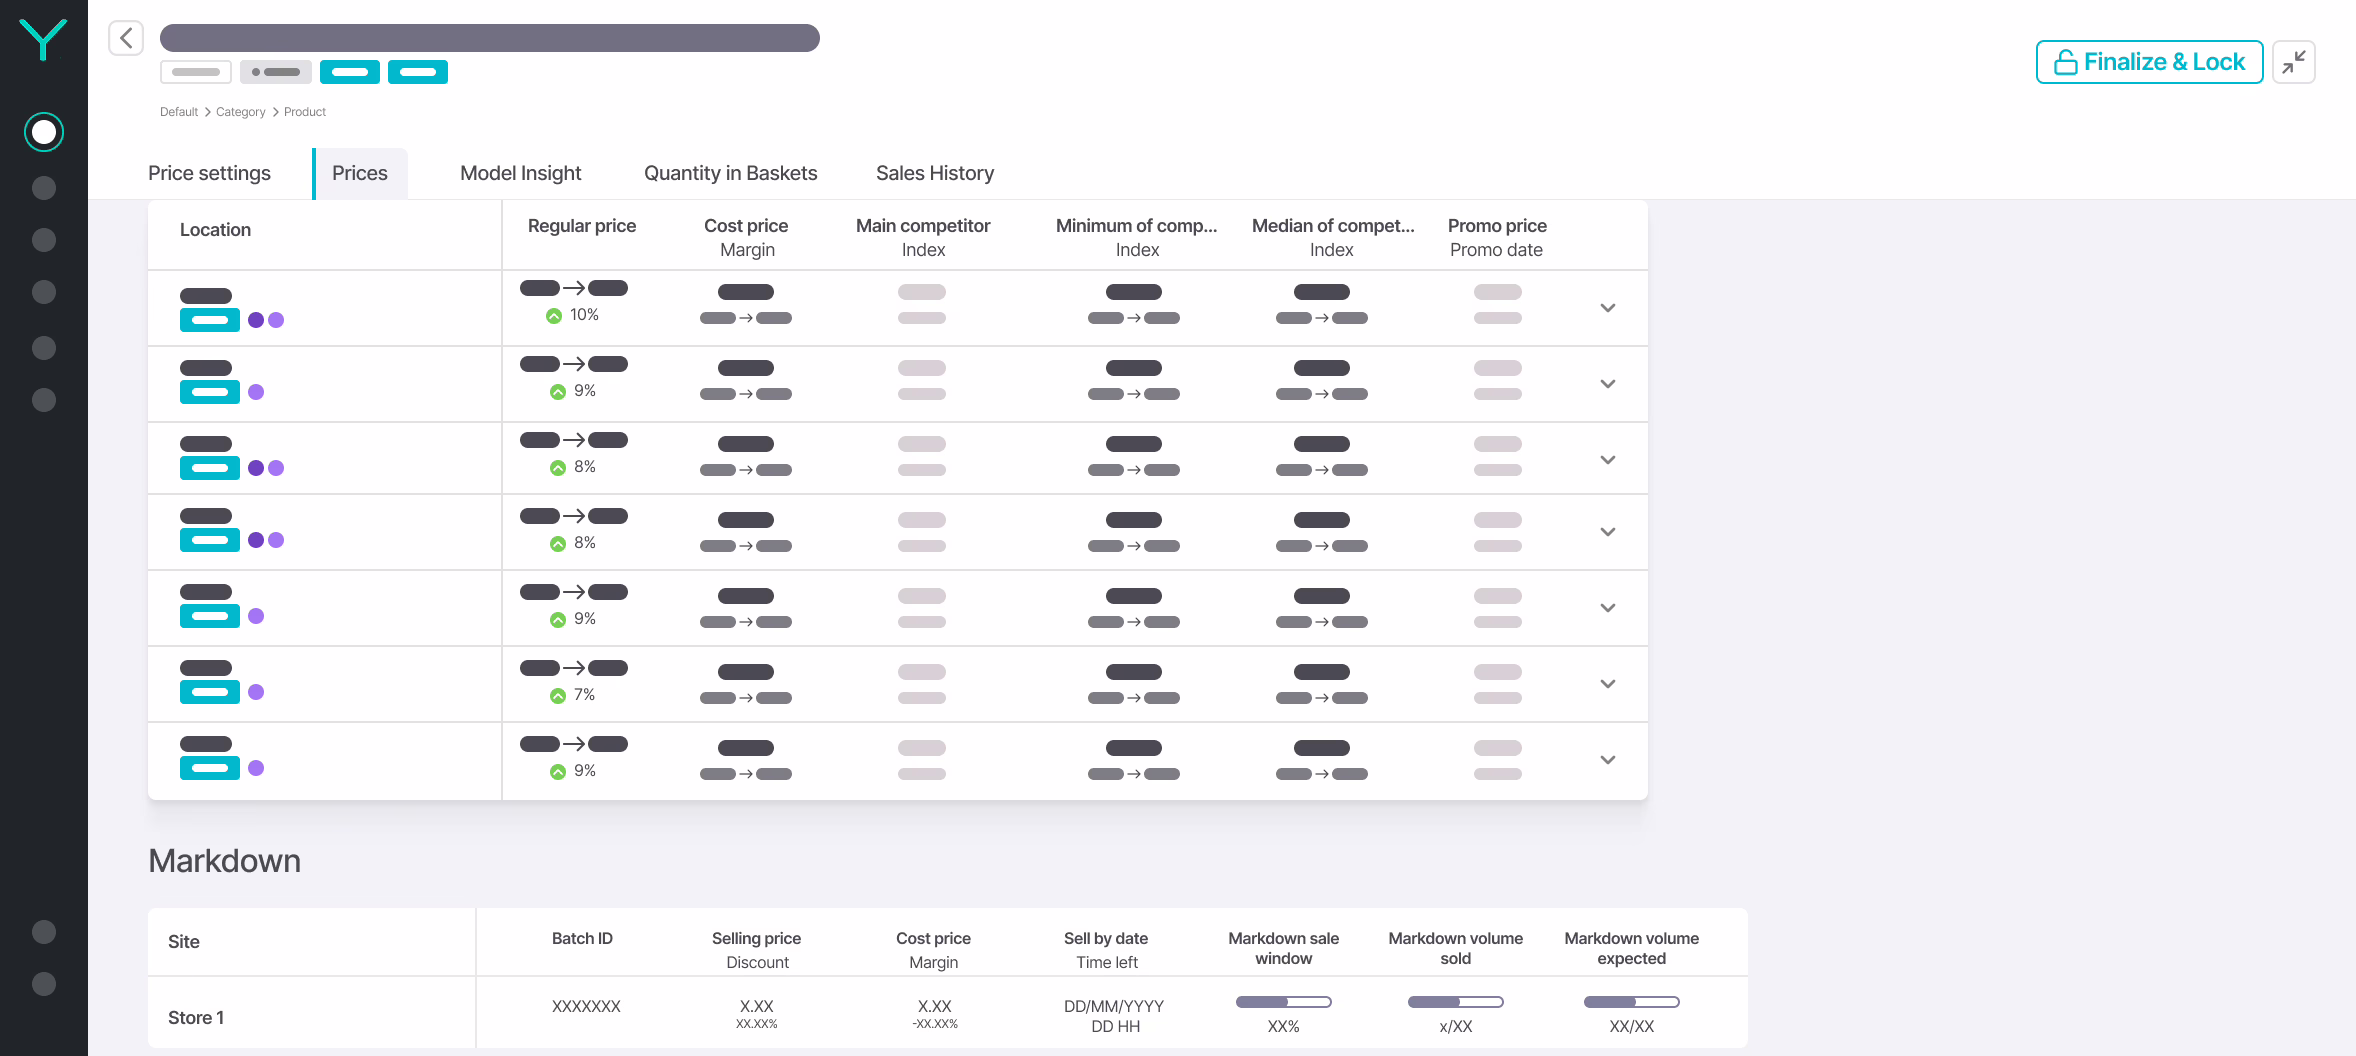Click the green up-arrow beside 10%

point(554,316)
